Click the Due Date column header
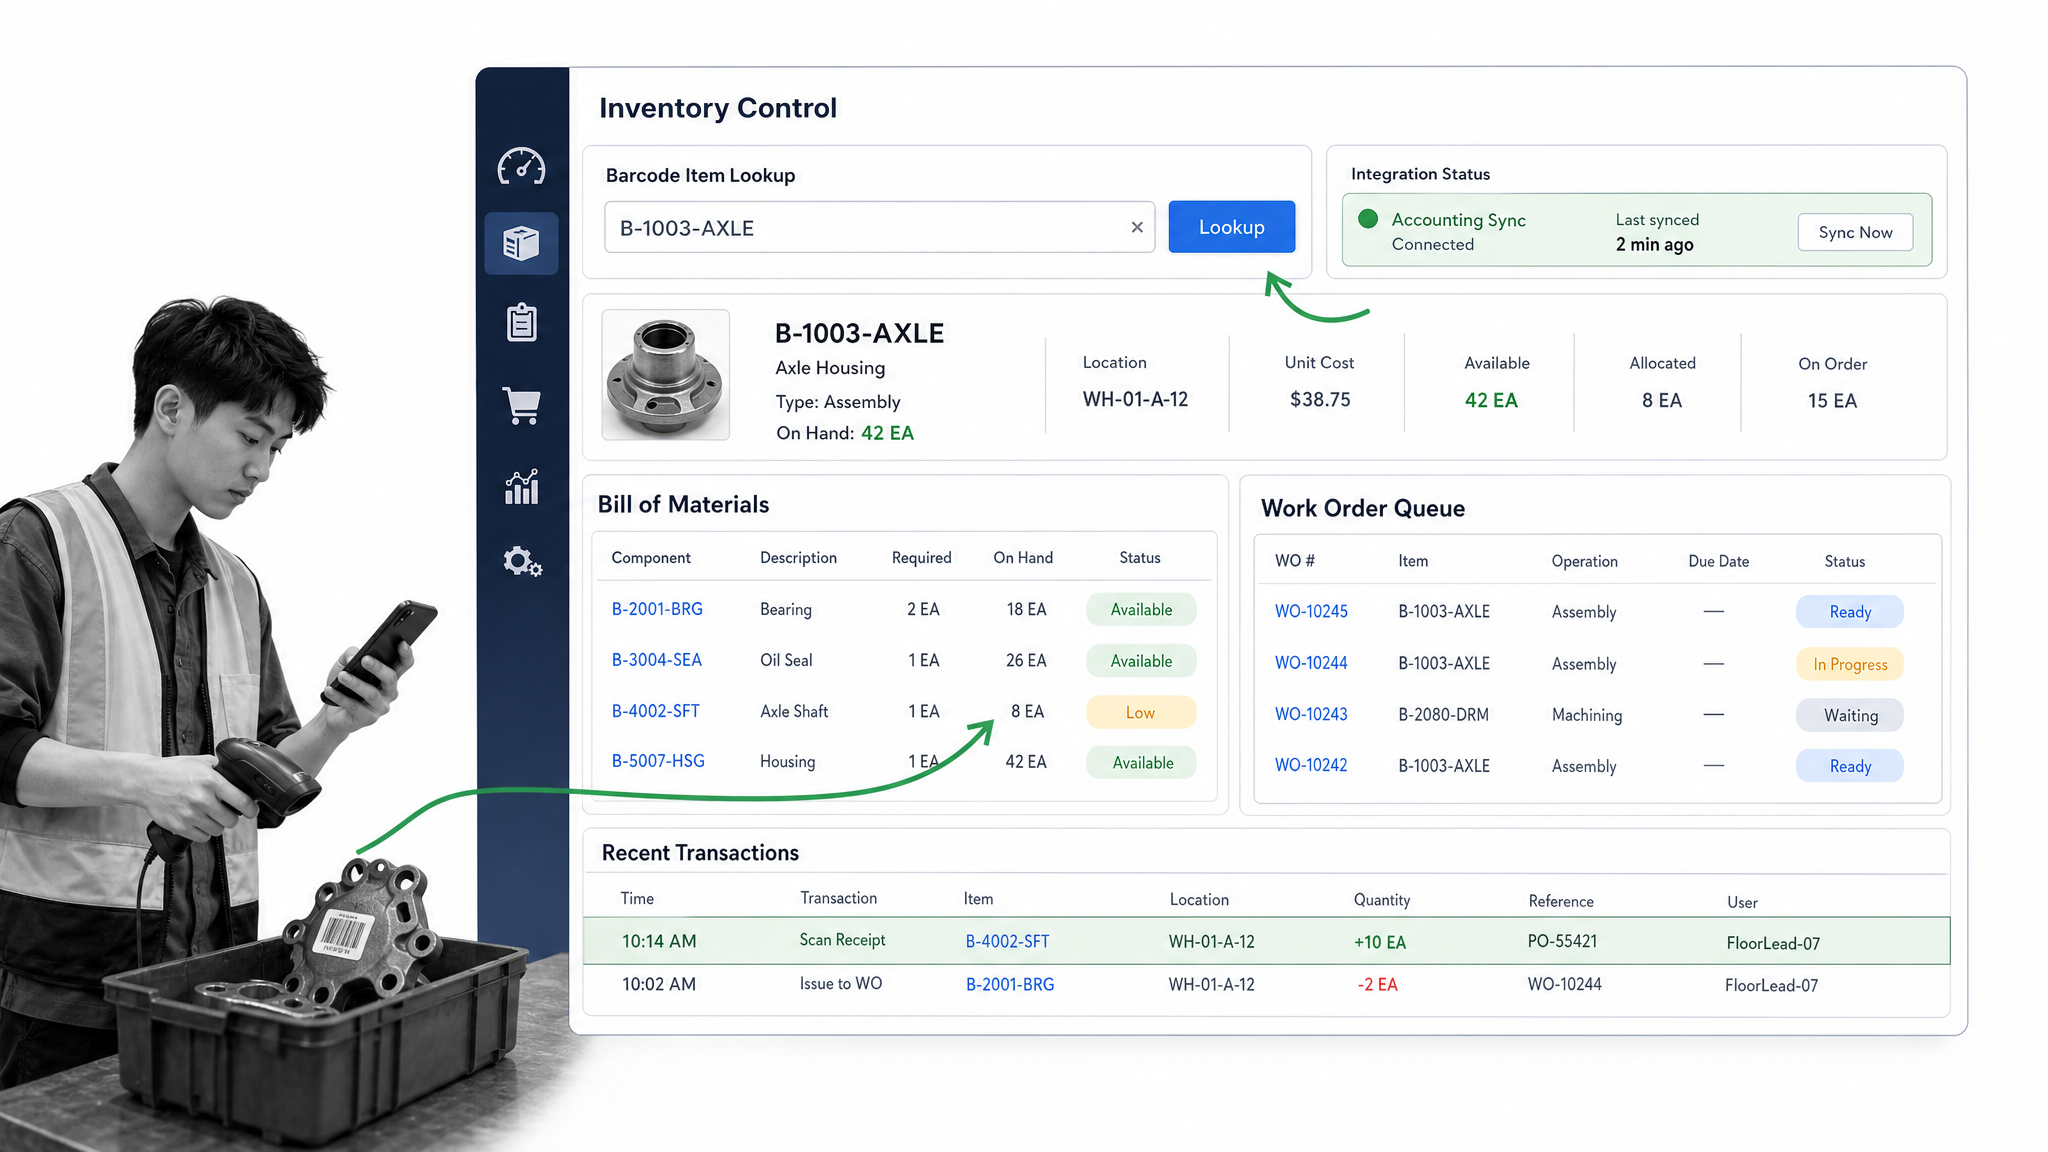Screen dimensions: 2048x1152 (1718, 561)
